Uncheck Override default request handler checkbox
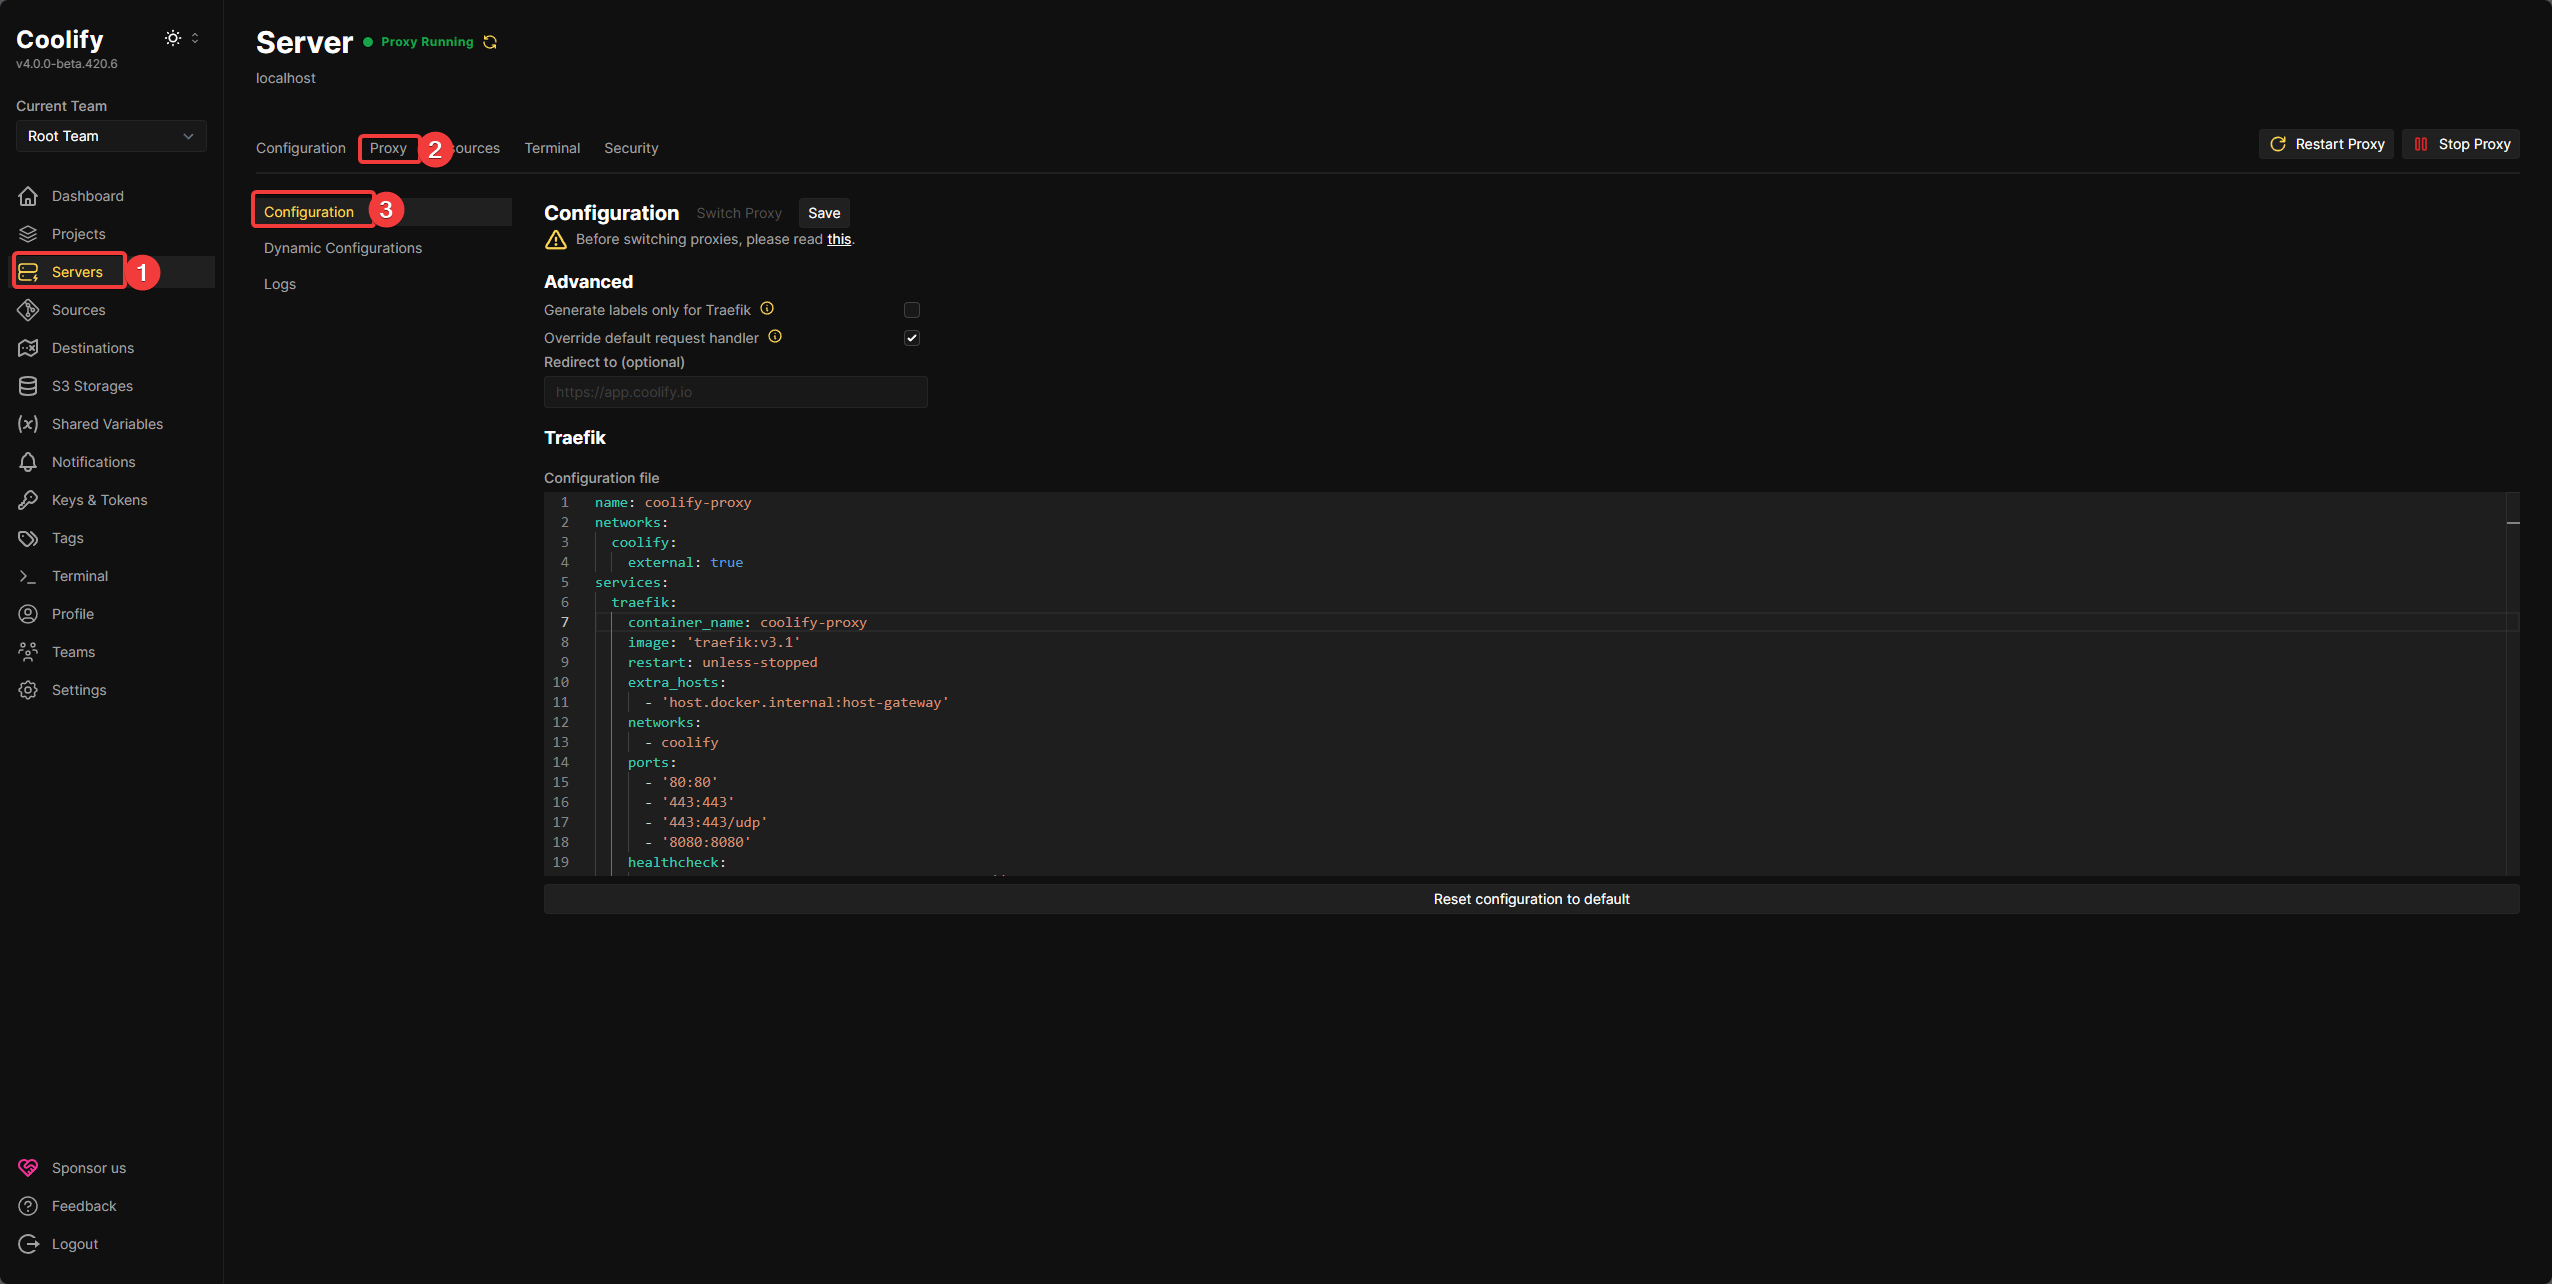 point(911,338)
